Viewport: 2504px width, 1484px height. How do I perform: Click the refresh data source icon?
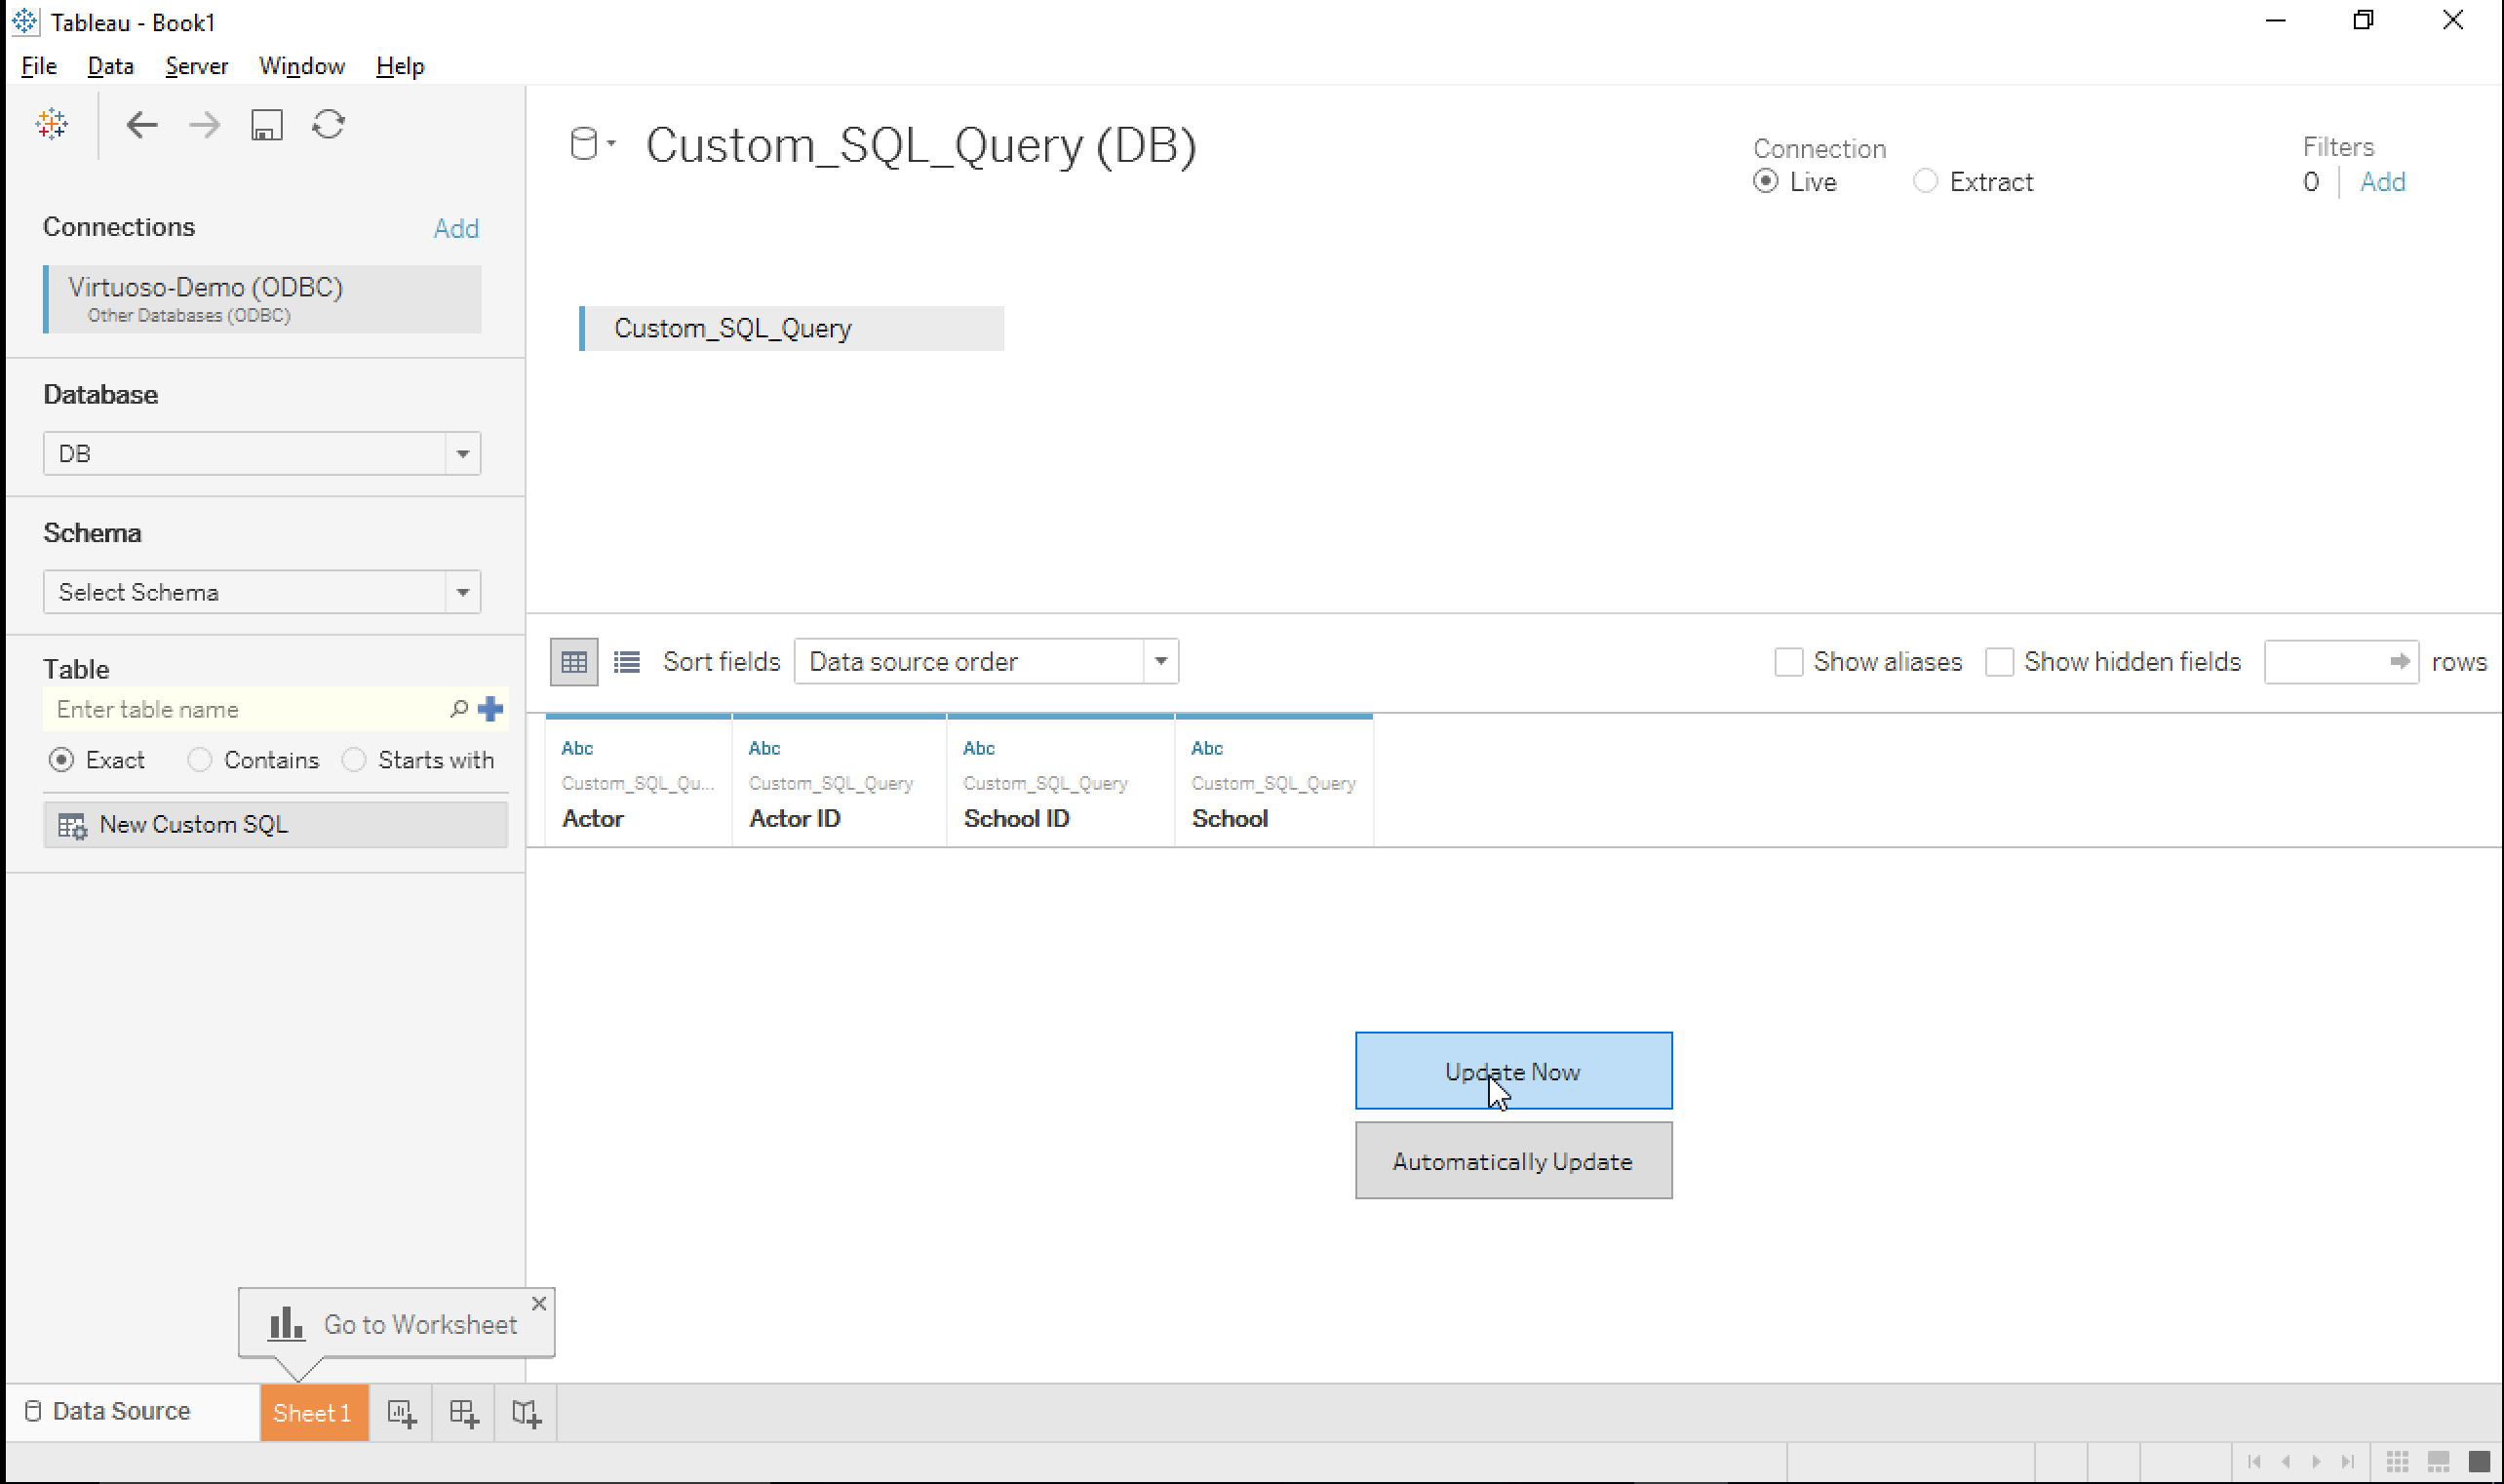point(328,125)
